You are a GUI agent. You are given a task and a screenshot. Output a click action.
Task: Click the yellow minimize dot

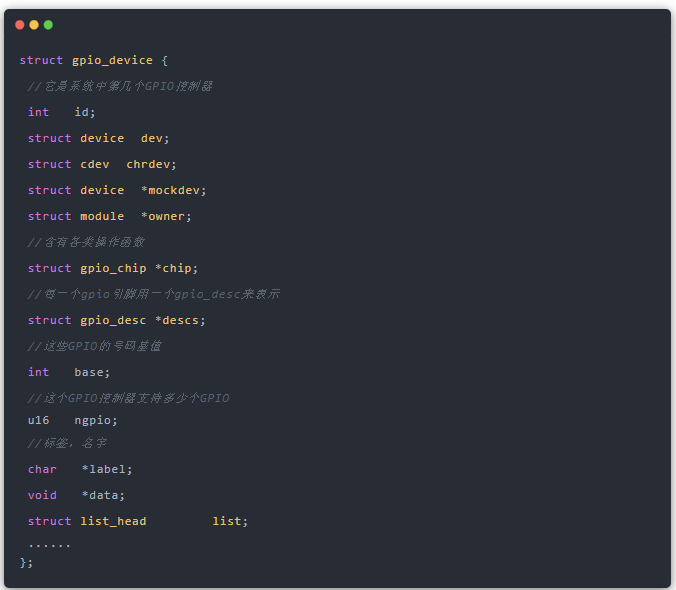tap(34, 25)
